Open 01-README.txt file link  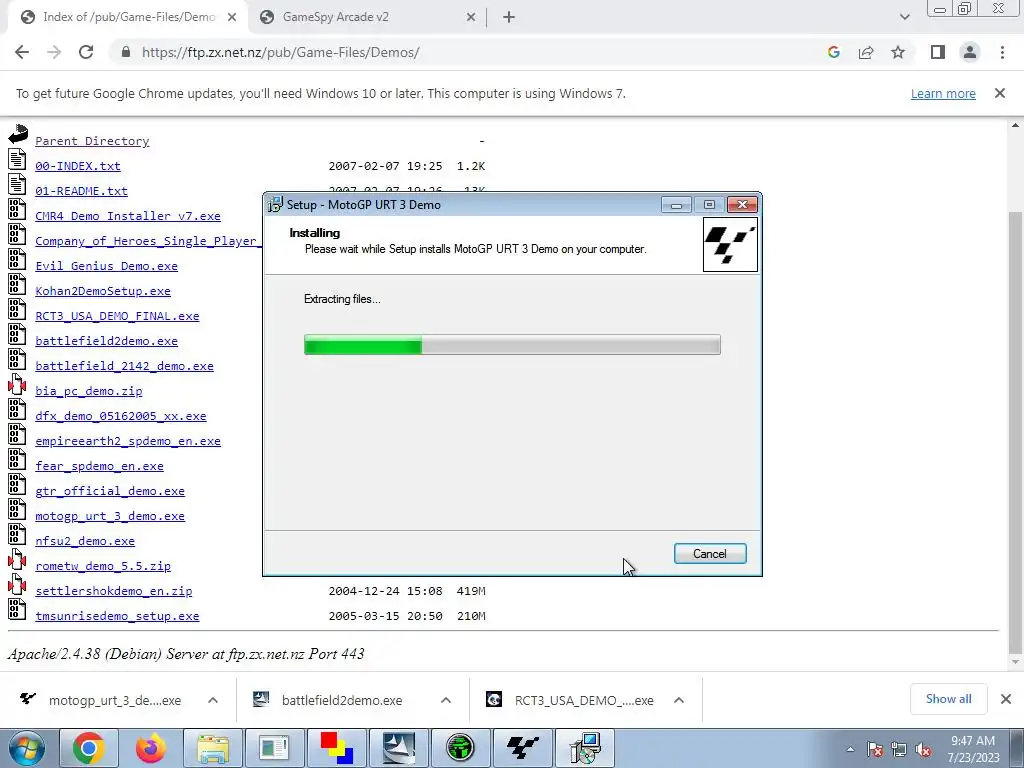pos(82,191)
